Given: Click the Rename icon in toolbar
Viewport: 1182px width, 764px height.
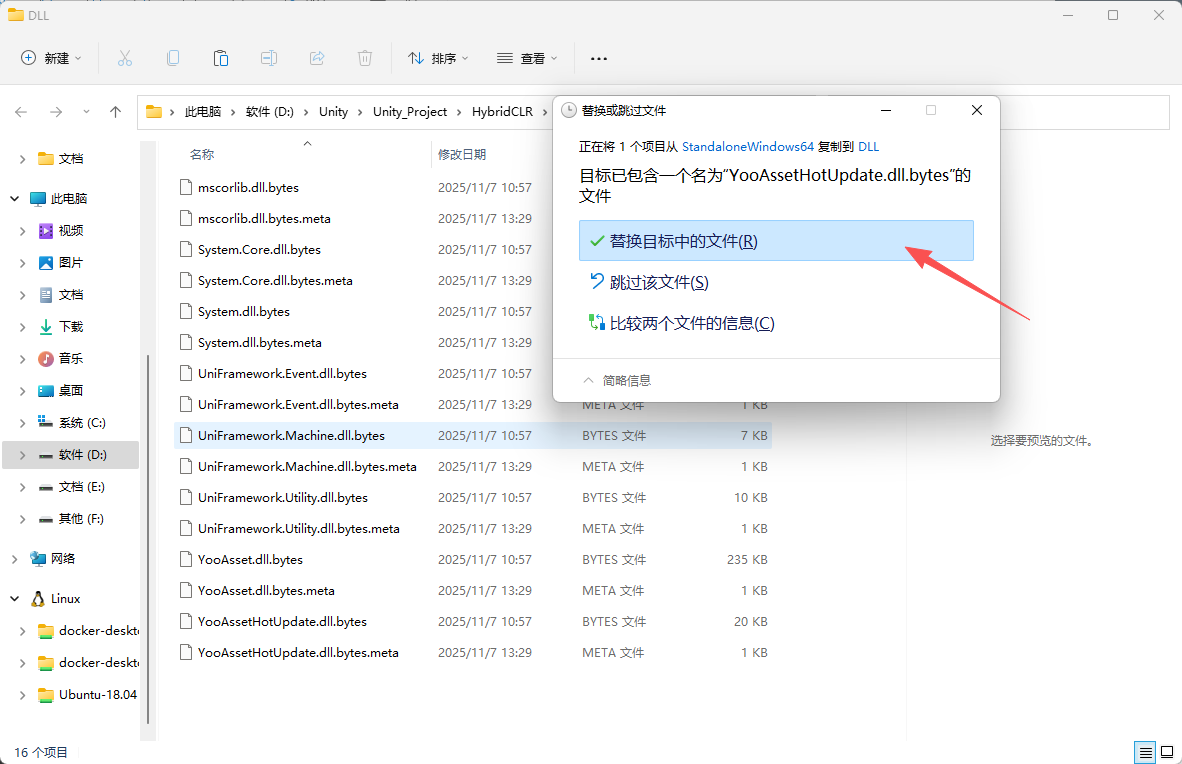Looking at the screenshot, I should (x=269, y=58).
